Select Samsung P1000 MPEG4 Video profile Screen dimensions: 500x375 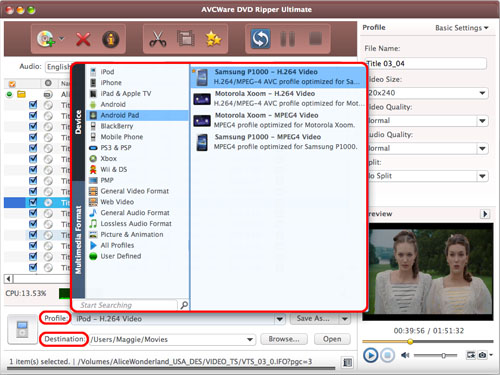278,142
